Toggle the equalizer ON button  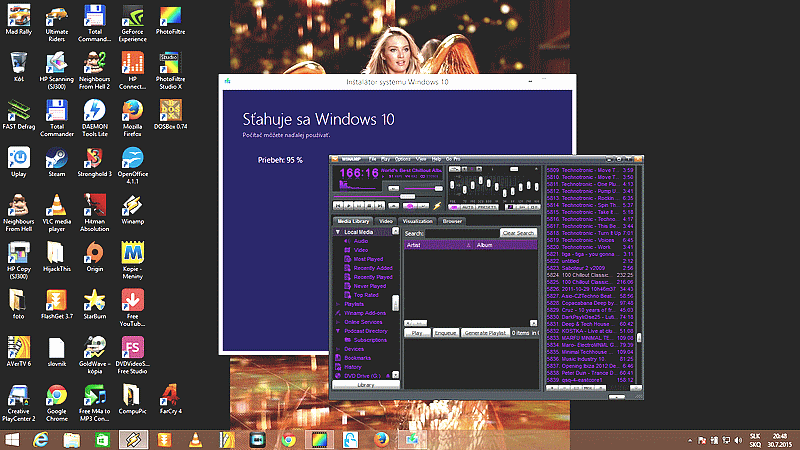coord(454,207)
